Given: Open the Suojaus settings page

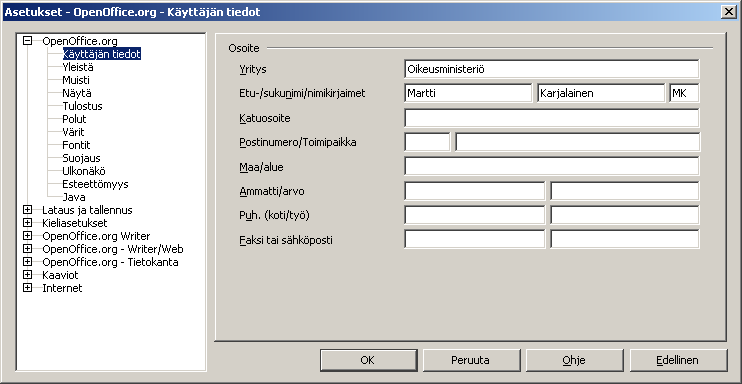Looking at the screenshot, I should pyautogui.click(x=81, y=158).
